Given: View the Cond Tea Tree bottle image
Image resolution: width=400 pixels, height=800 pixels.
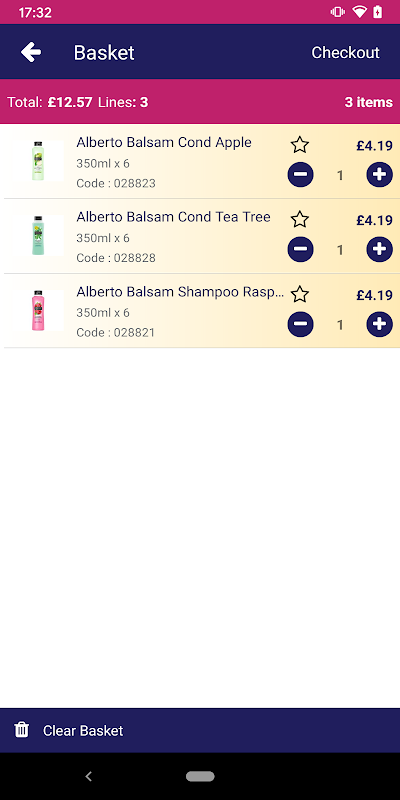Looking at the screenshot, I should pos(39,235).
